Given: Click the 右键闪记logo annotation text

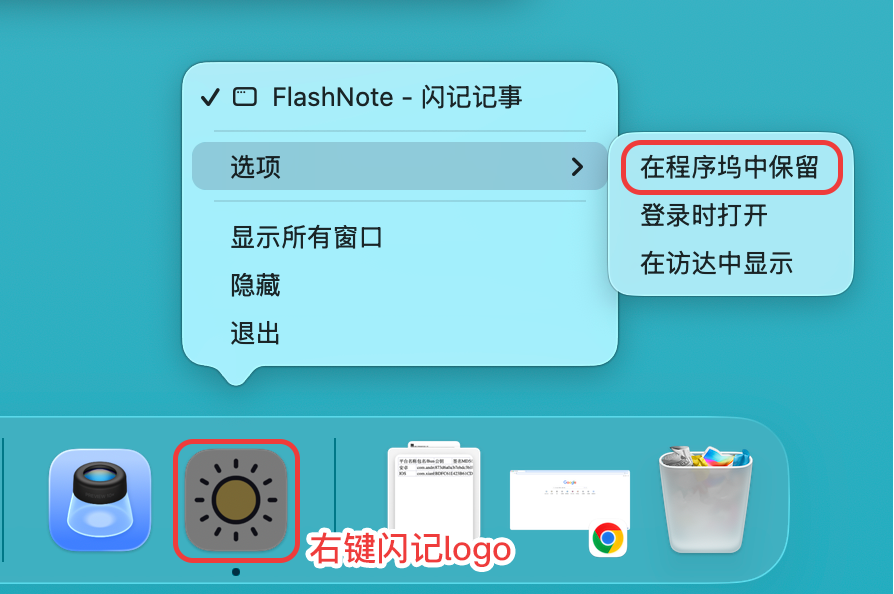Looking at the screenshot, I should (x=411, y=549).
